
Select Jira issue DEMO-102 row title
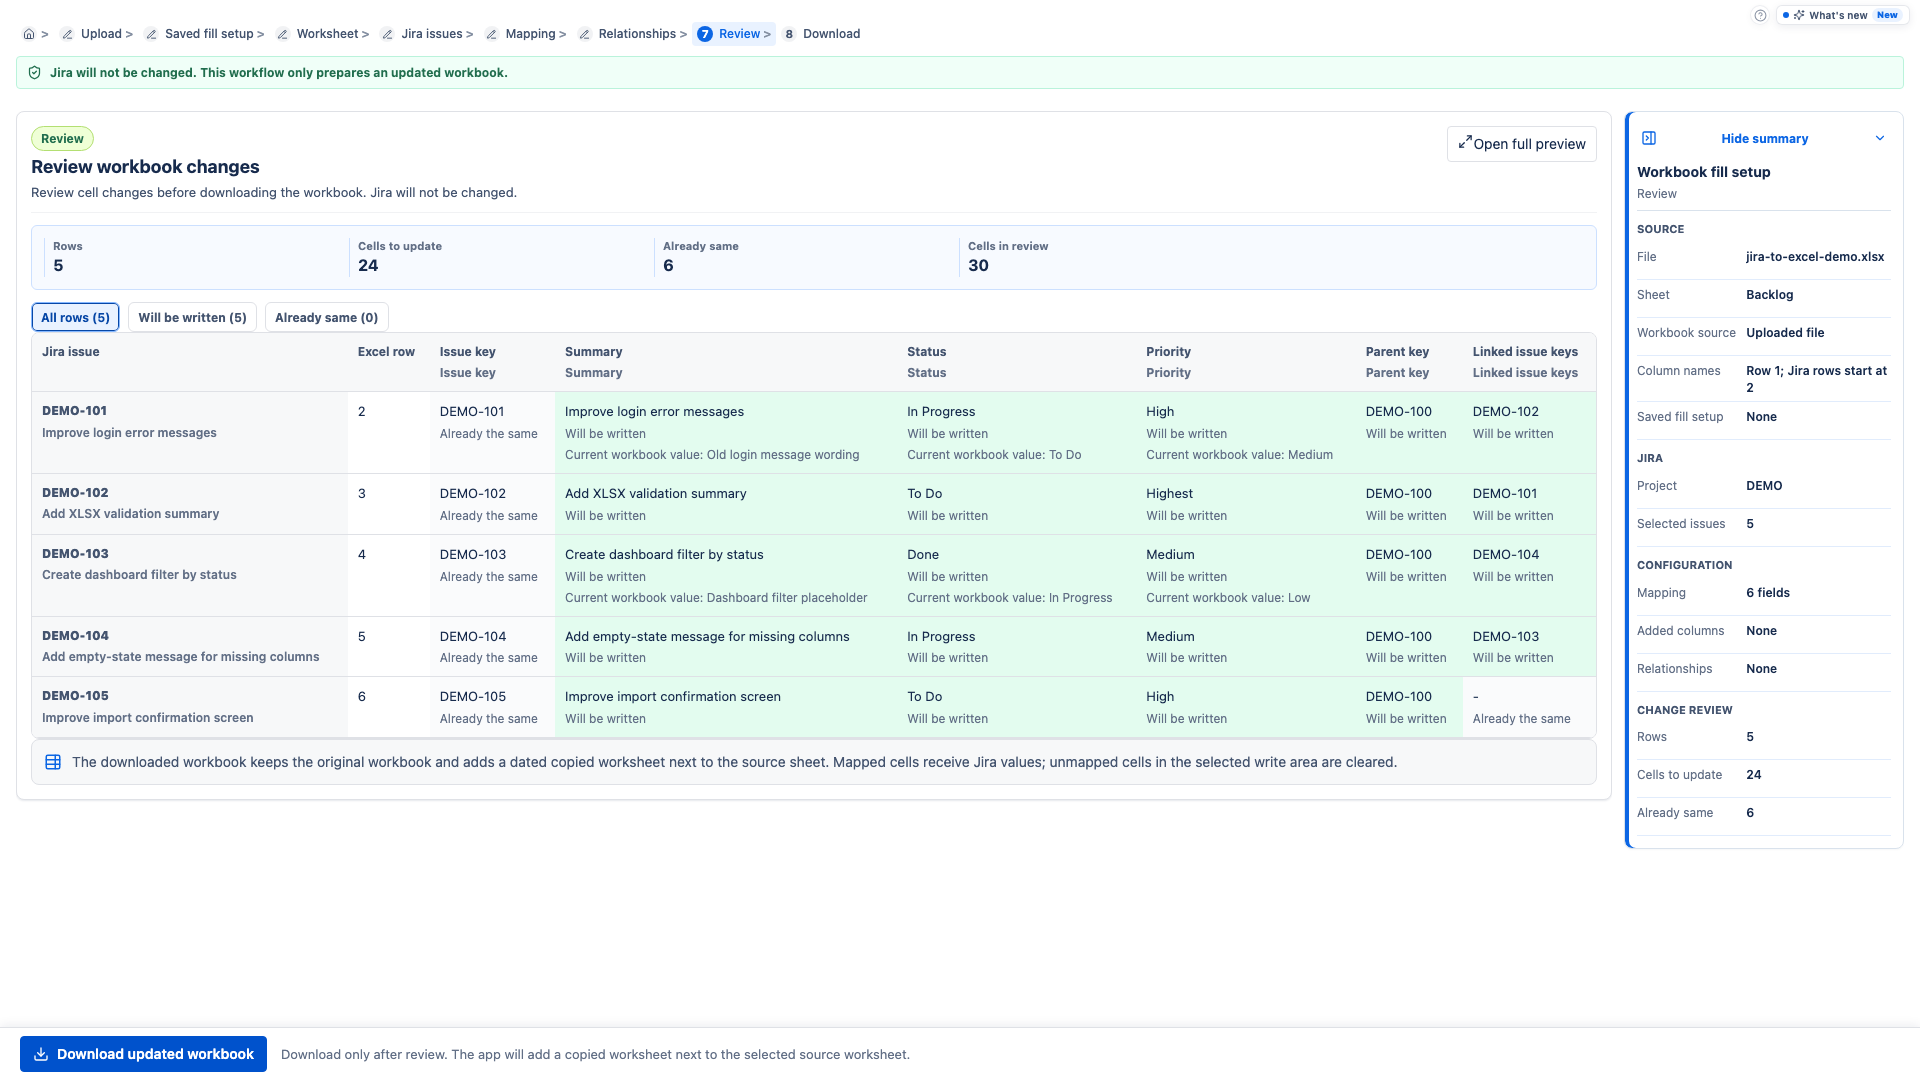pos(75,493)
